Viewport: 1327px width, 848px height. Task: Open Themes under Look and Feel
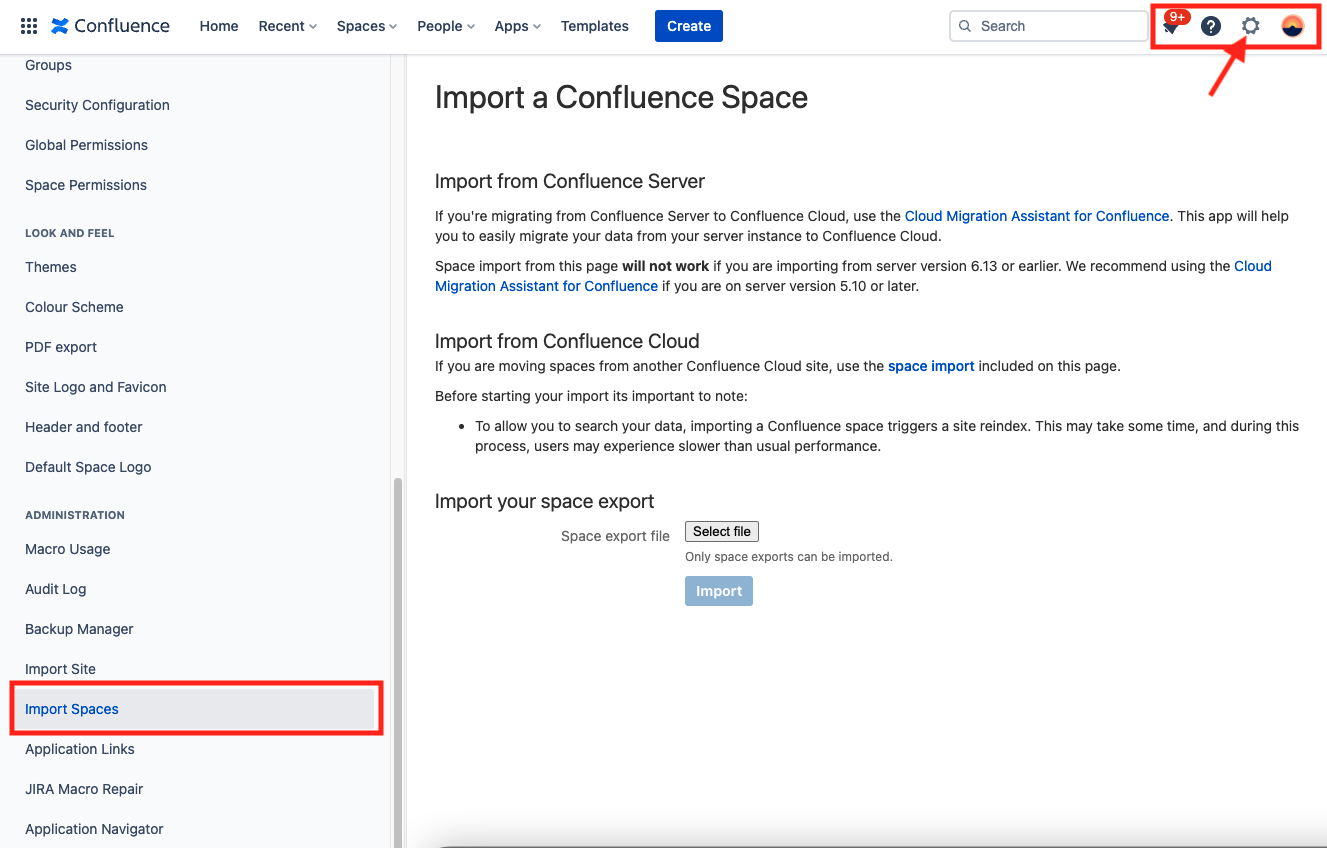[x=51, y=267]
